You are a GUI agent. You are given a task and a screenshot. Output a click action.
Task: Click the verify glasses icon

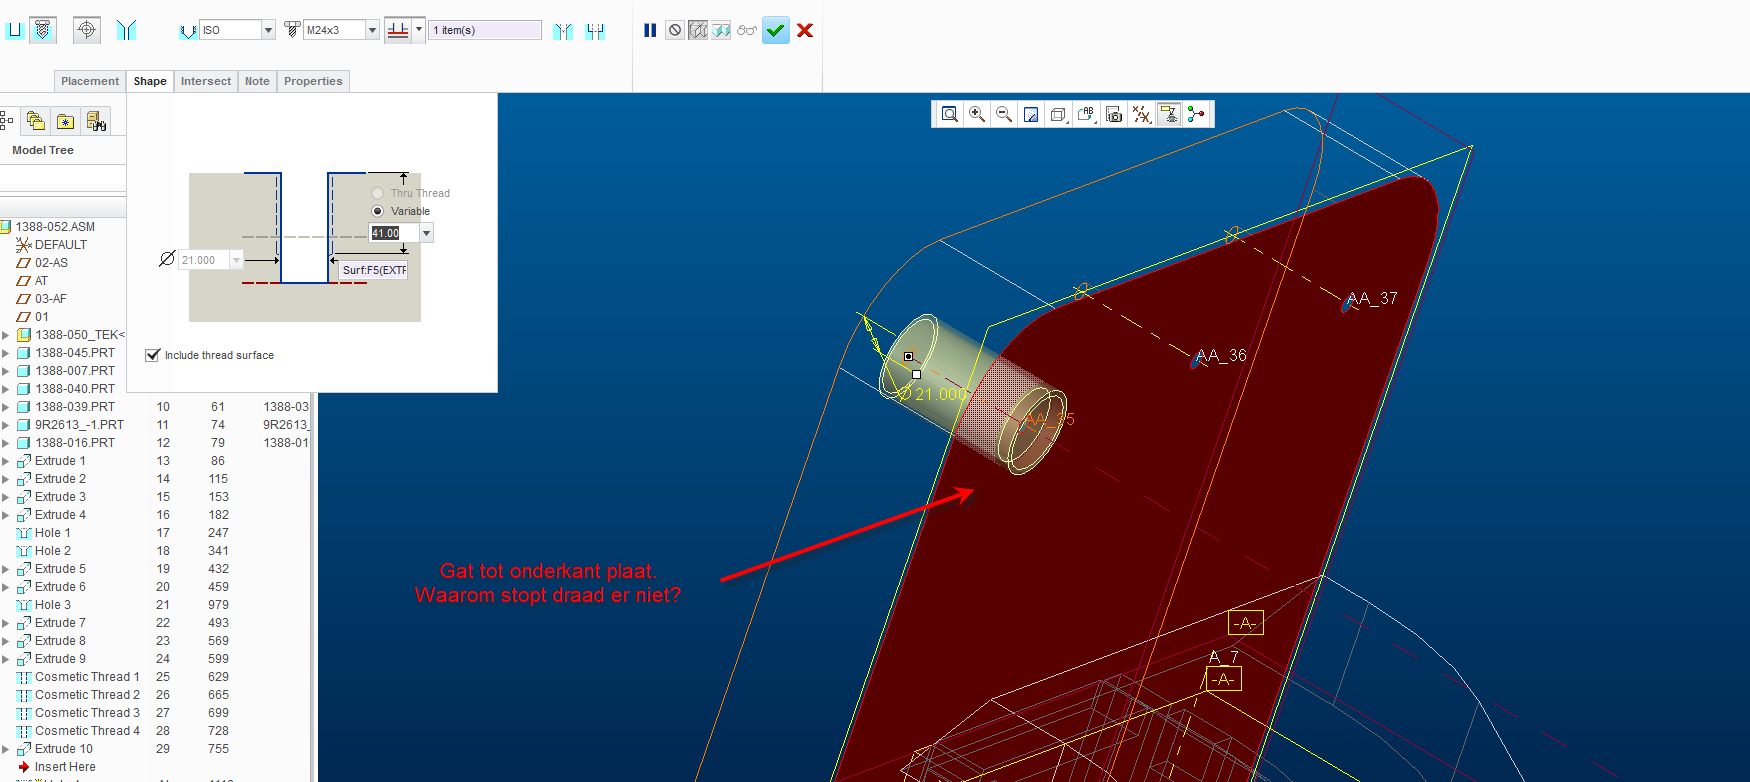[x=747, y=30]
